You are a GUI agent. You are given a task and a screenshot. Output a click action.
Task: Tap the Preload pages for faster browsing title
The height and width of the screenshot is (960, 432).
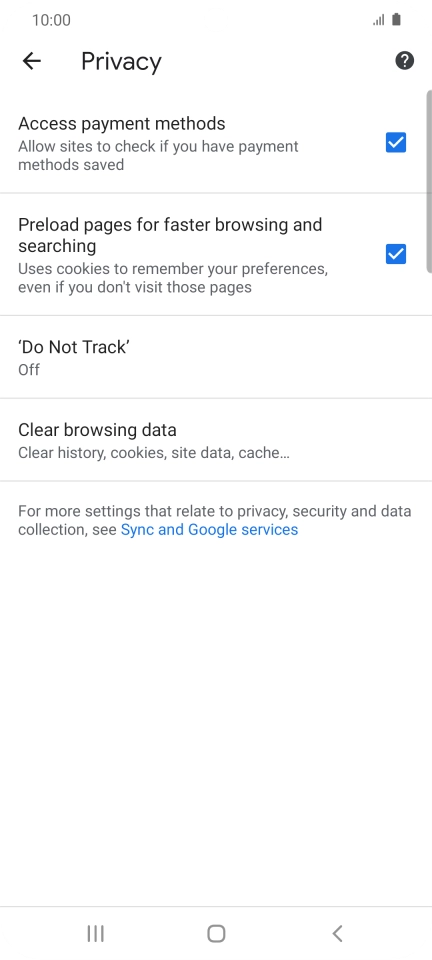coord(170,235)
